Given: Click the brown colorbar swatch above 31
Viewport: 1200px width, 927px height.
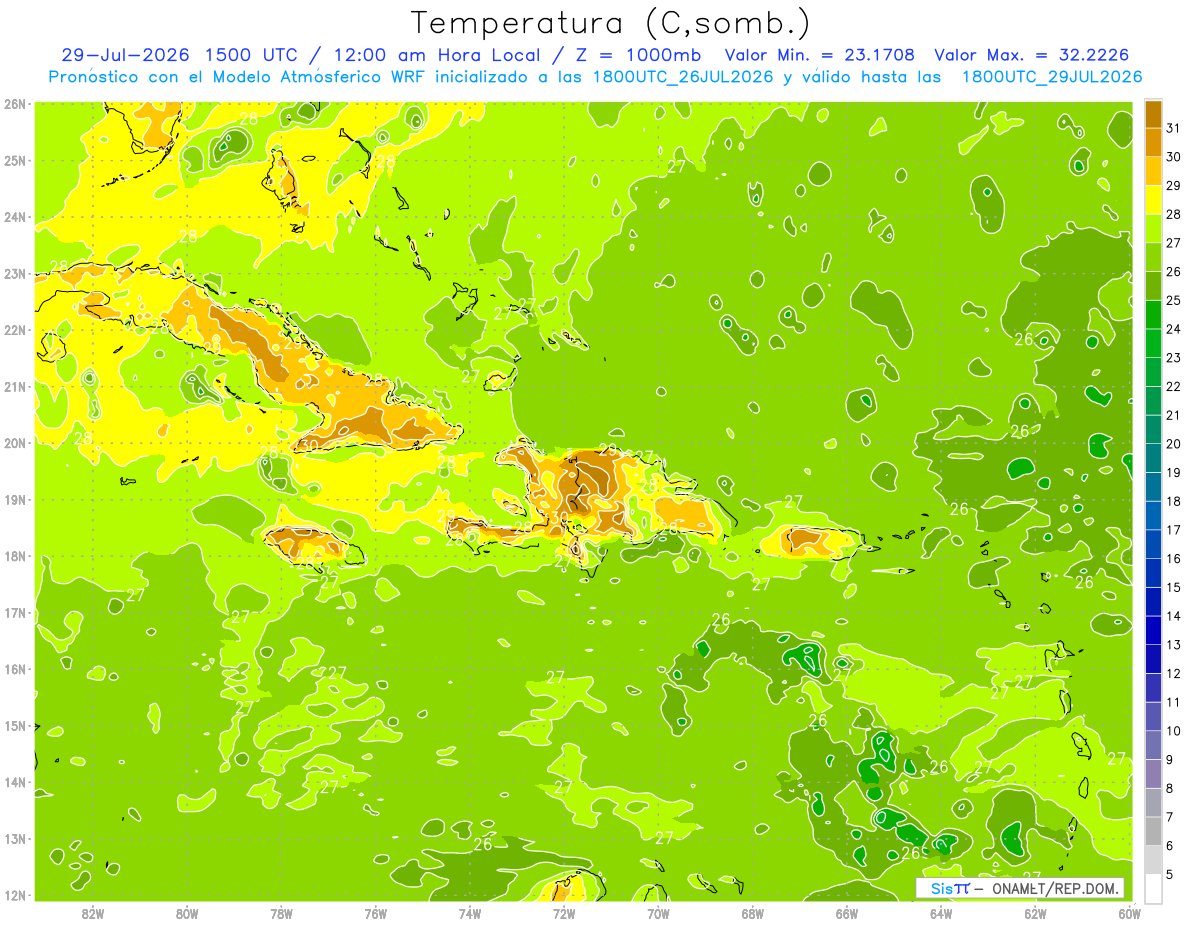Looking at the screenshot, I should 1153,114.
